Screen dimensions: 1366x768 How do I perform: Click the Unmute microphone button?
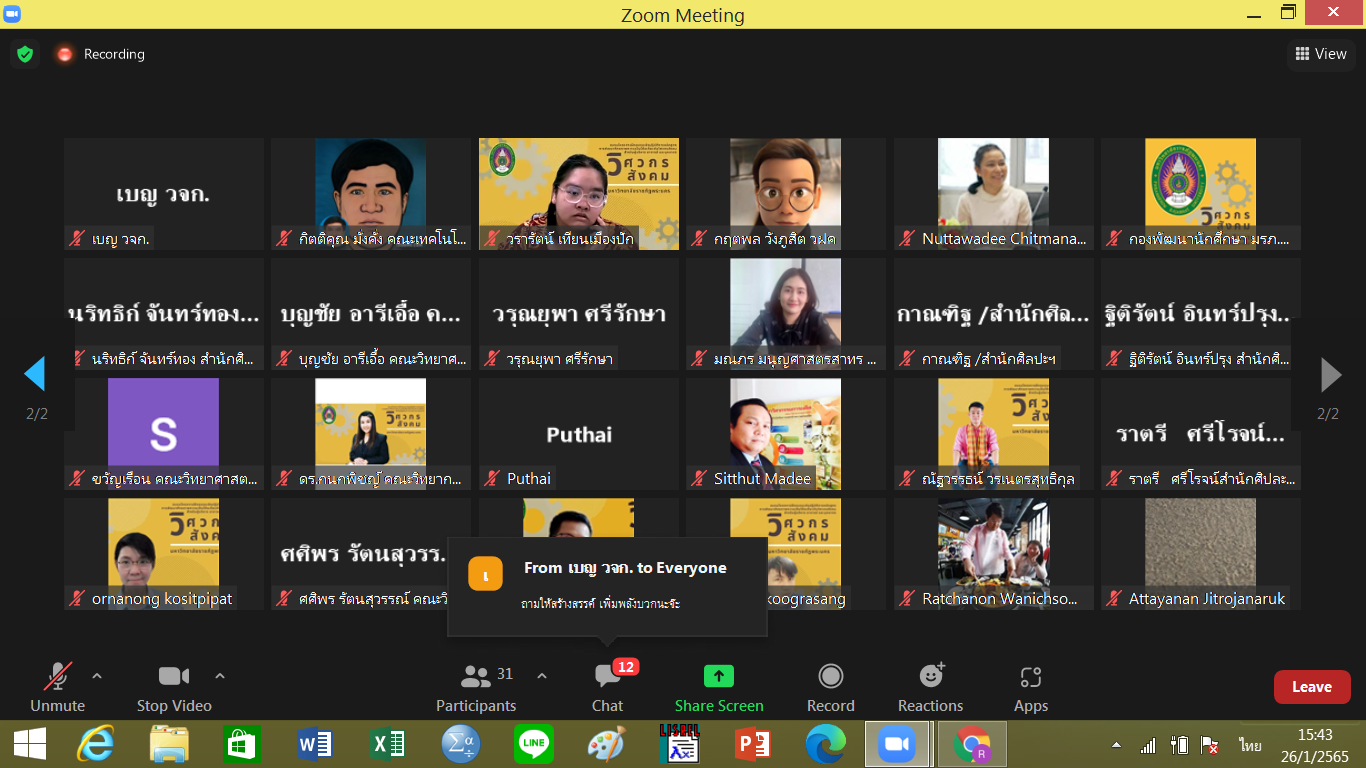click(x=58, y=689)
